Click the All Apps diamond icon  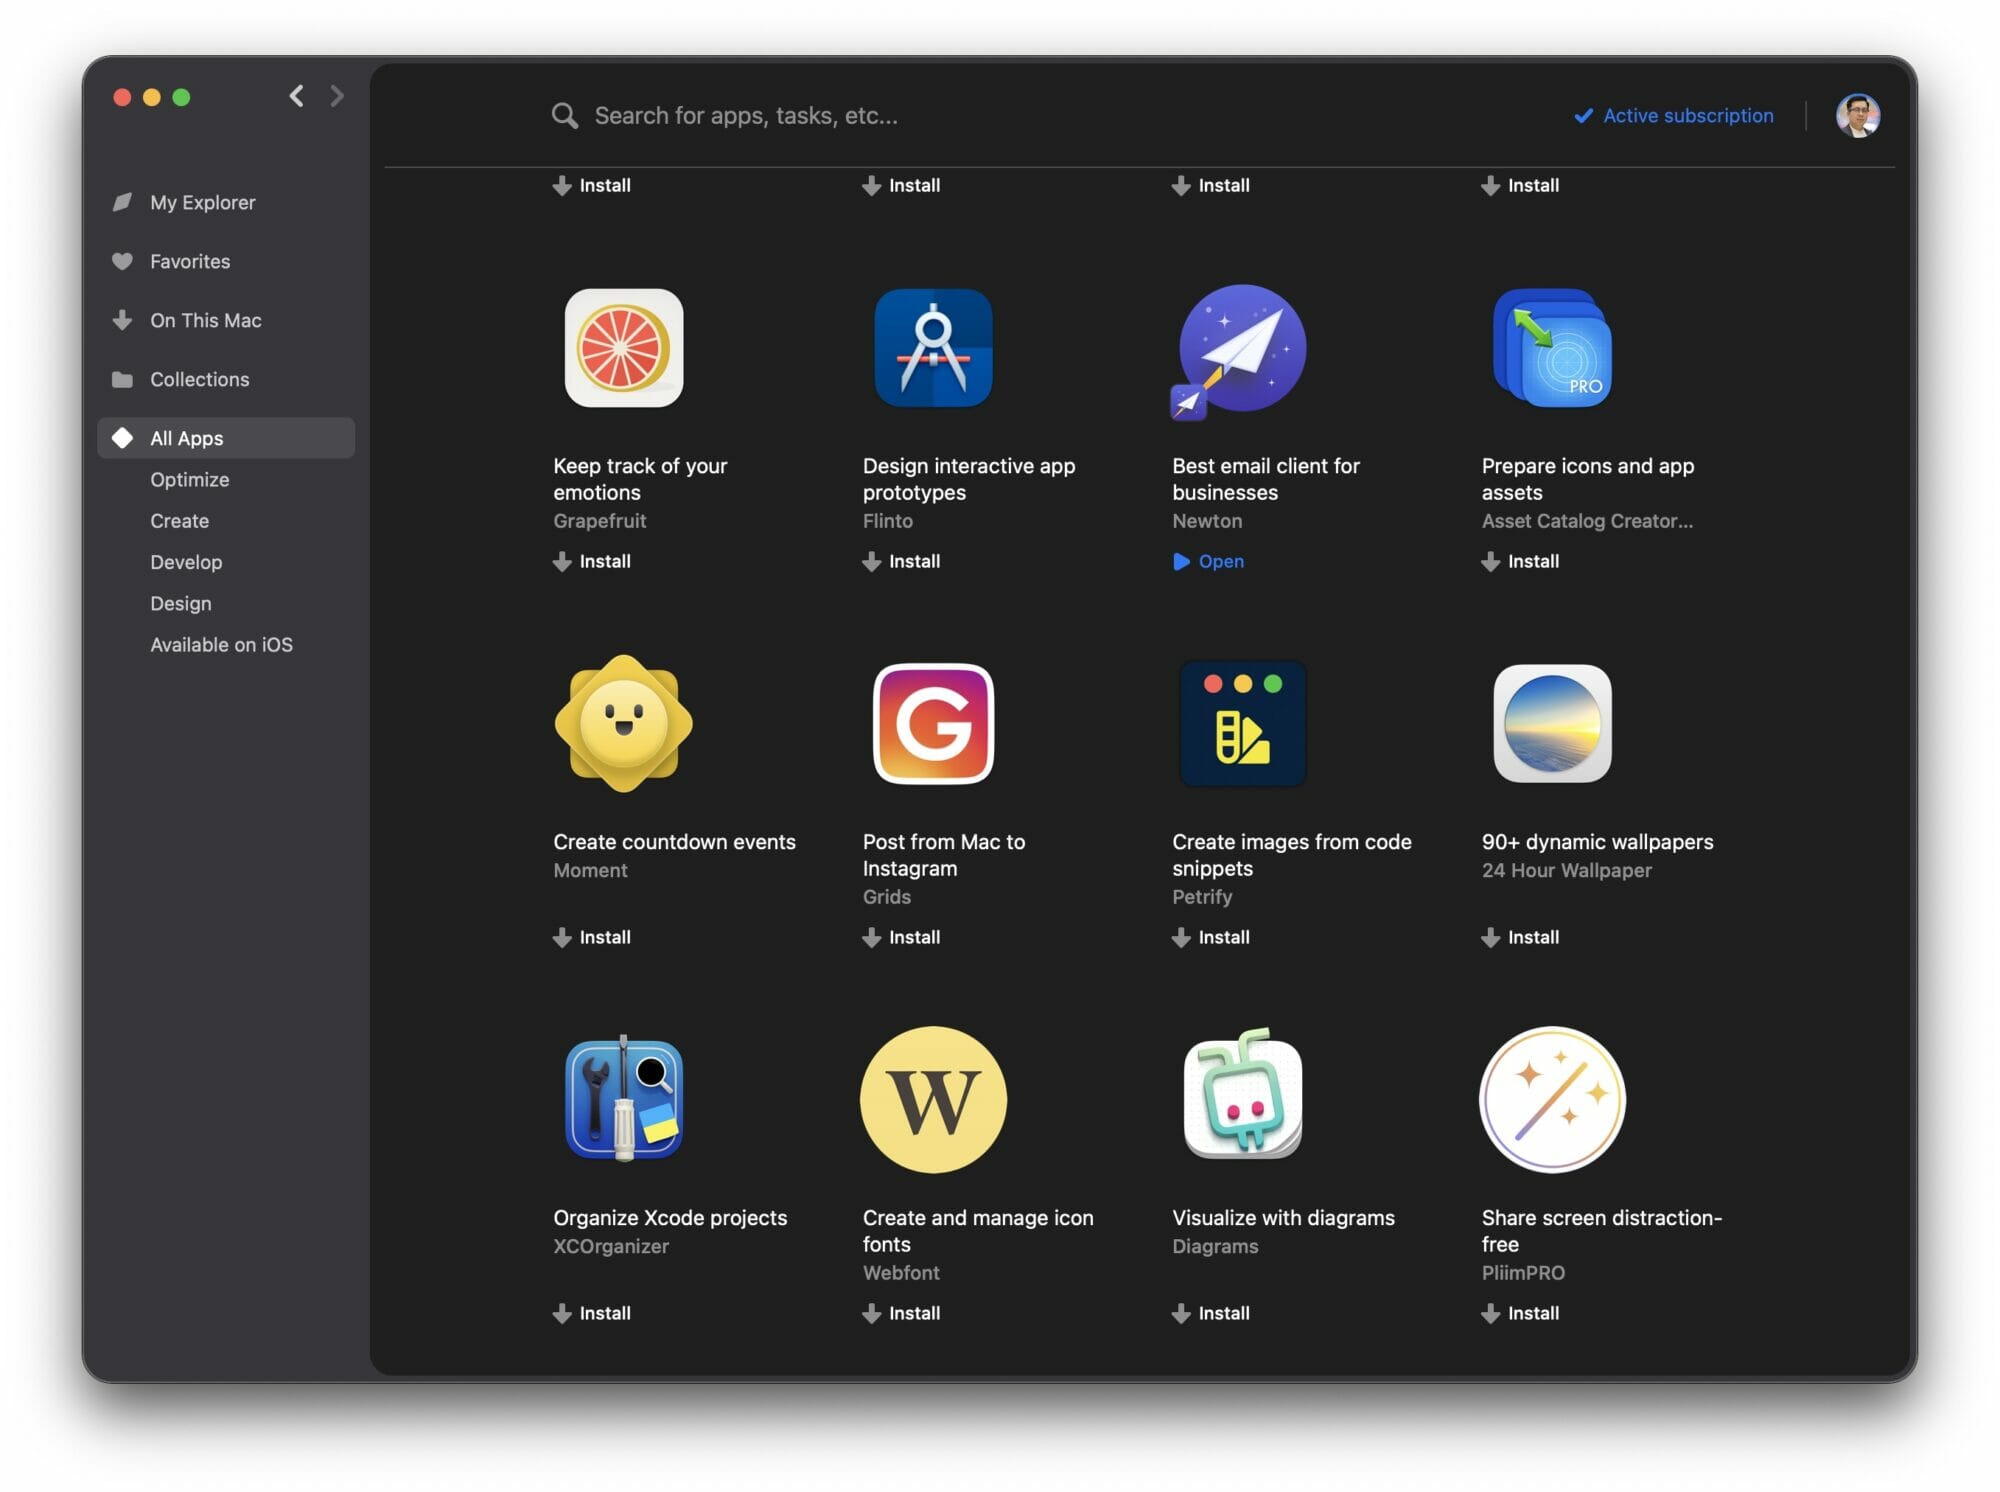click(x=122, y=438)
